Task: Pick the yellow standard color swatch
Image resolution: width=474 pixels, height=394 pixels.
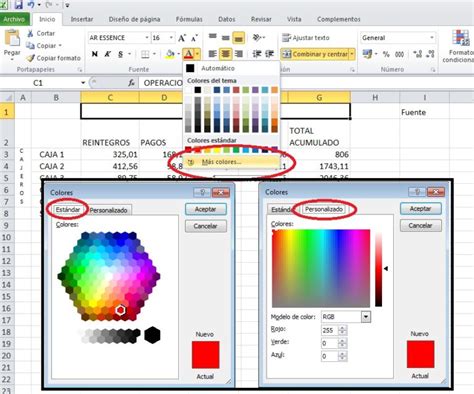Action: [x=217, y=150]
